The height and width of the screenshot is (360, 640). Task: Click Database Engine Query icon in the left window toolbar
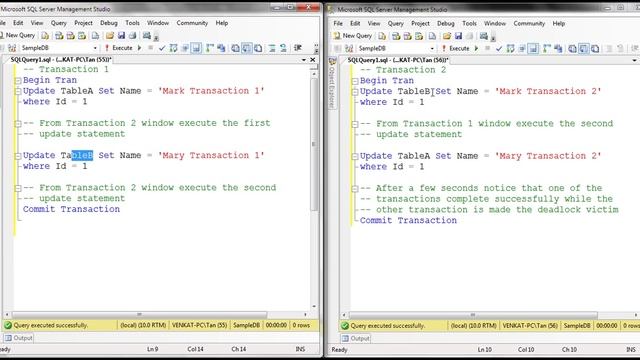(x=45, y=36)
